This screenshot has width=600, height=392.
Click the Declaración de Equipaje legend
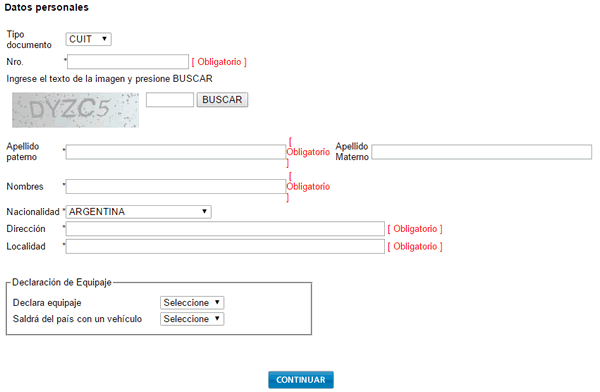(x=62, y=283)
